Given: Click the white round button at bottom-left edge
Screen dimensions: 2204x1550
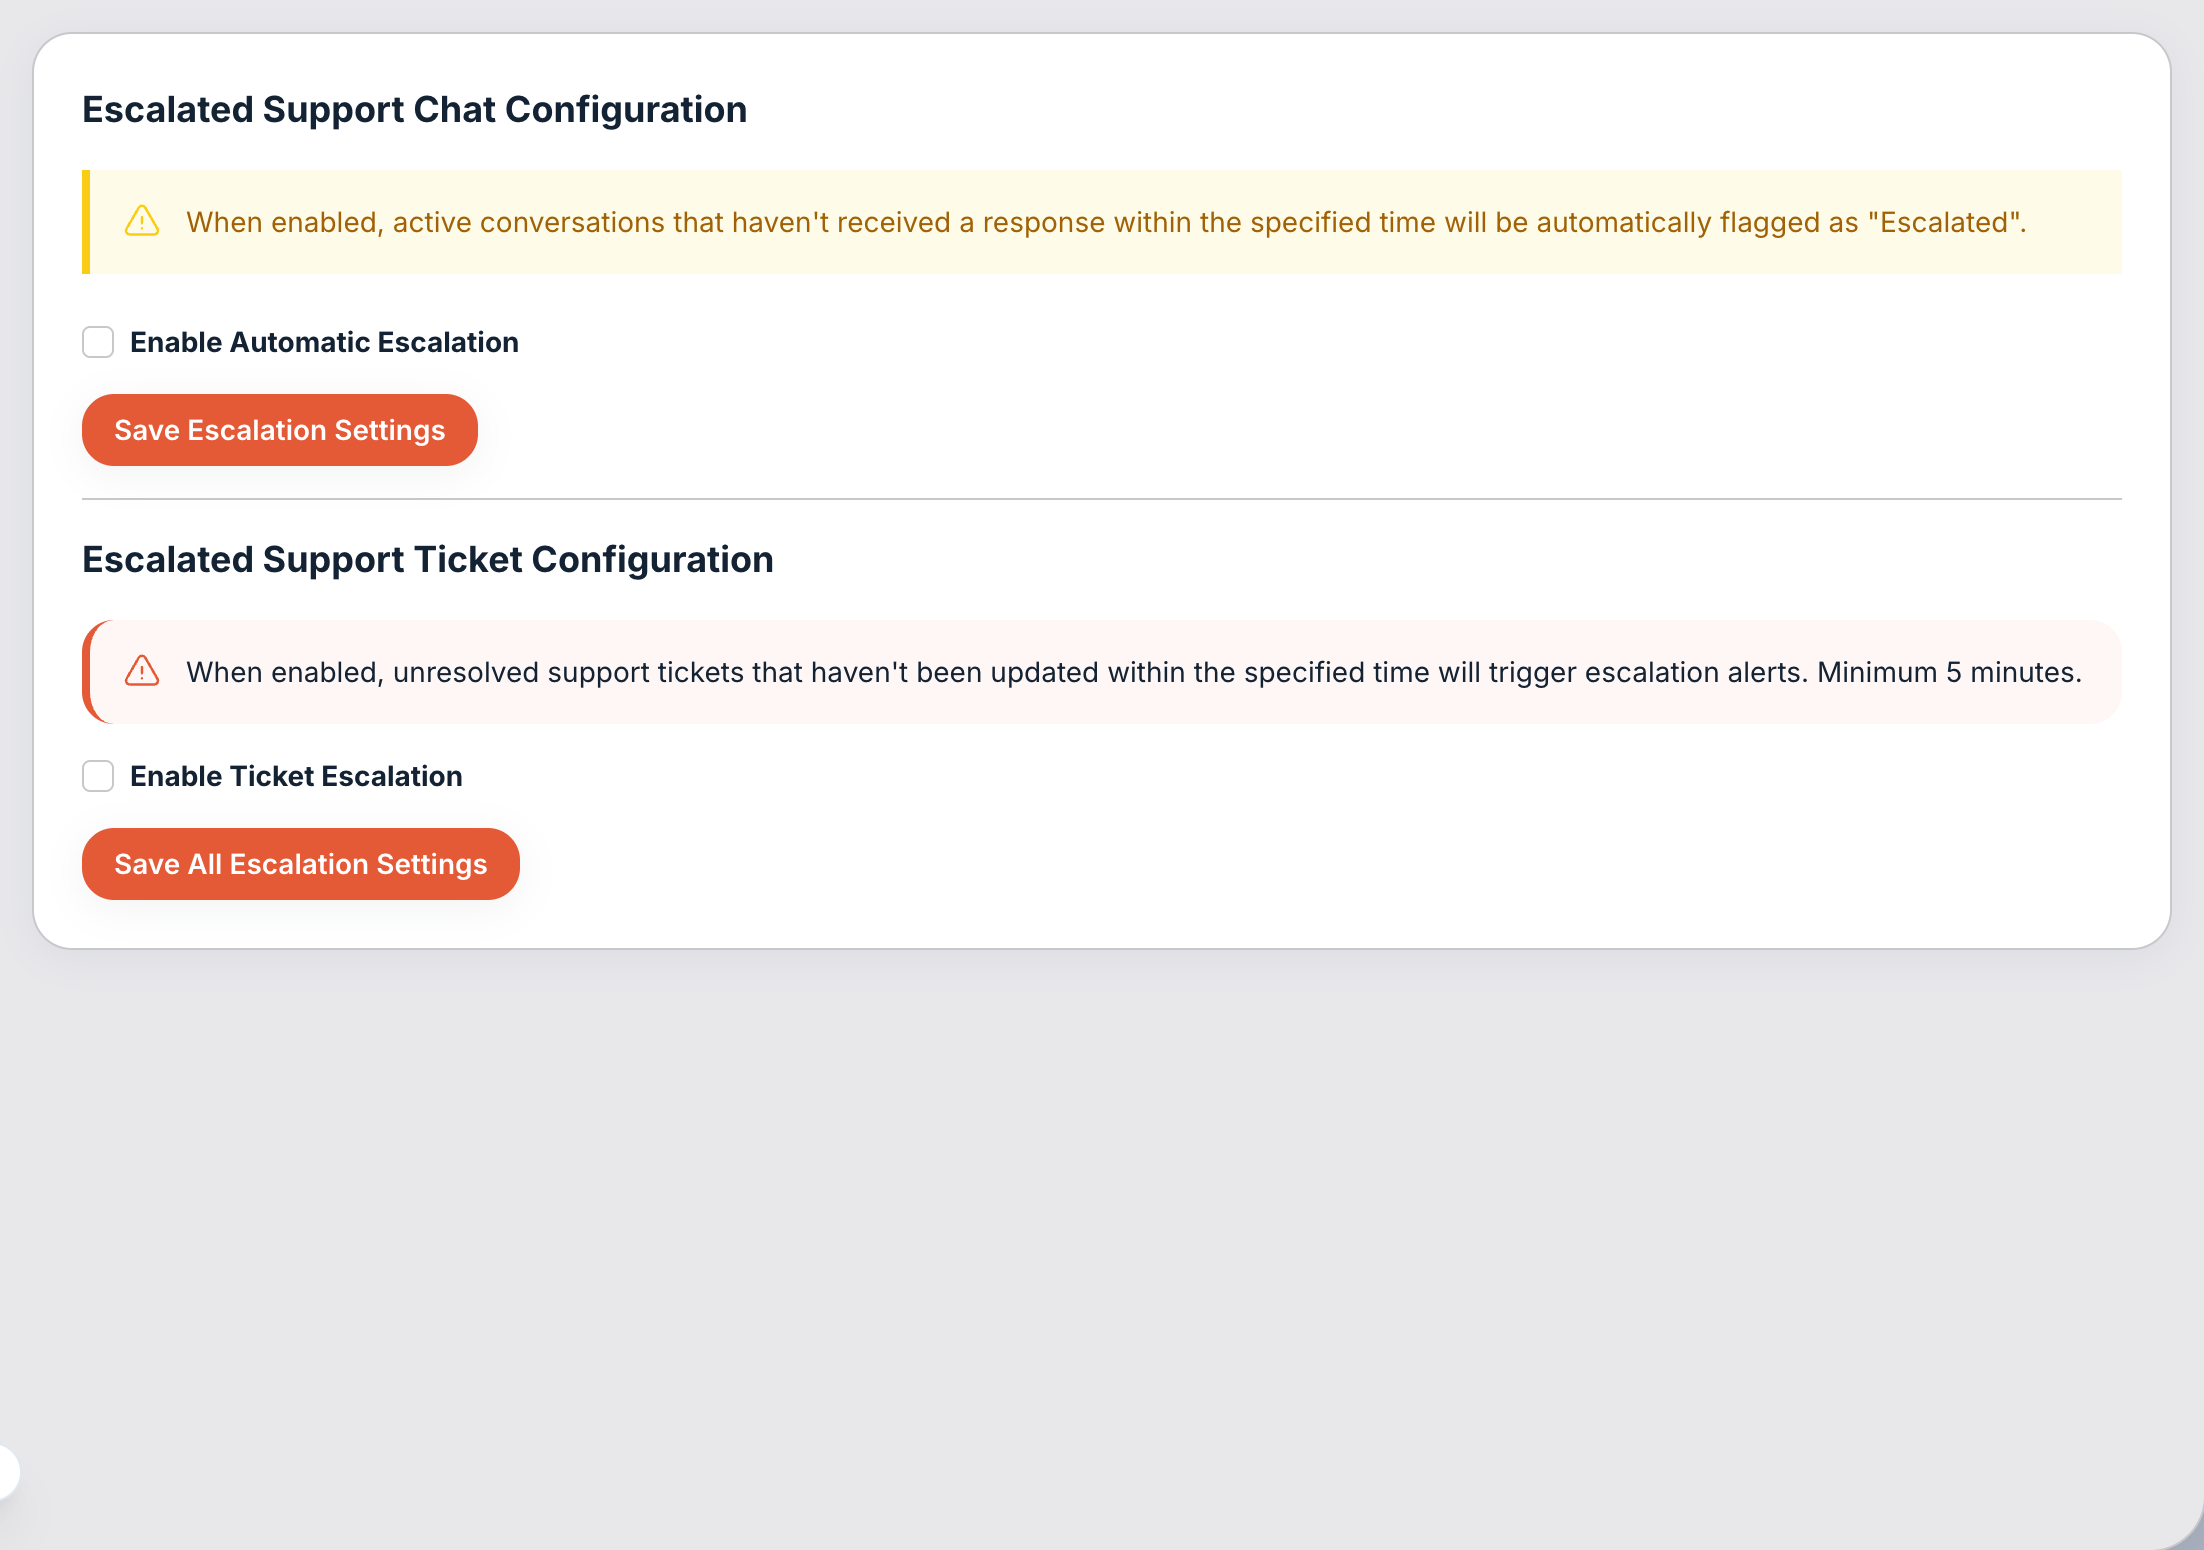Looking at the screenshot, I should (7, 1472).
